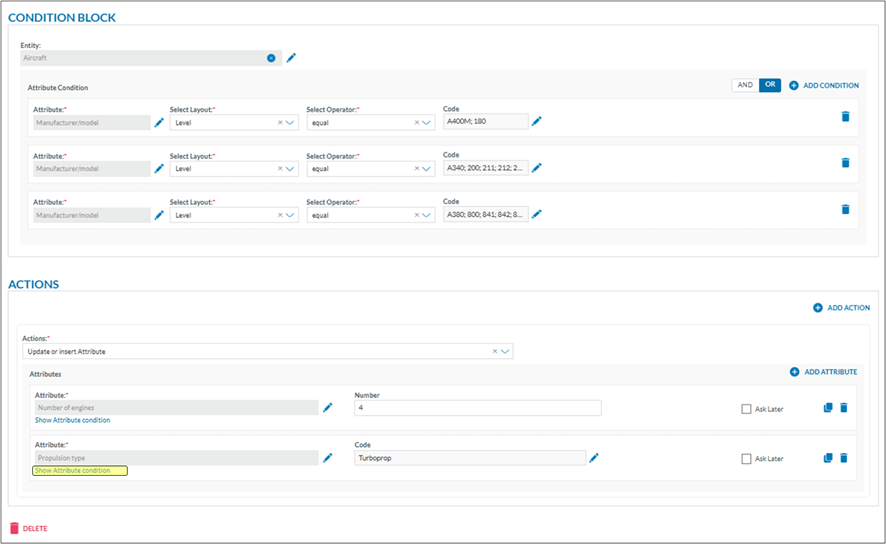886x544 pixels.
Task: Edit the Number of engines attribute
Action: tap(327, 408)
